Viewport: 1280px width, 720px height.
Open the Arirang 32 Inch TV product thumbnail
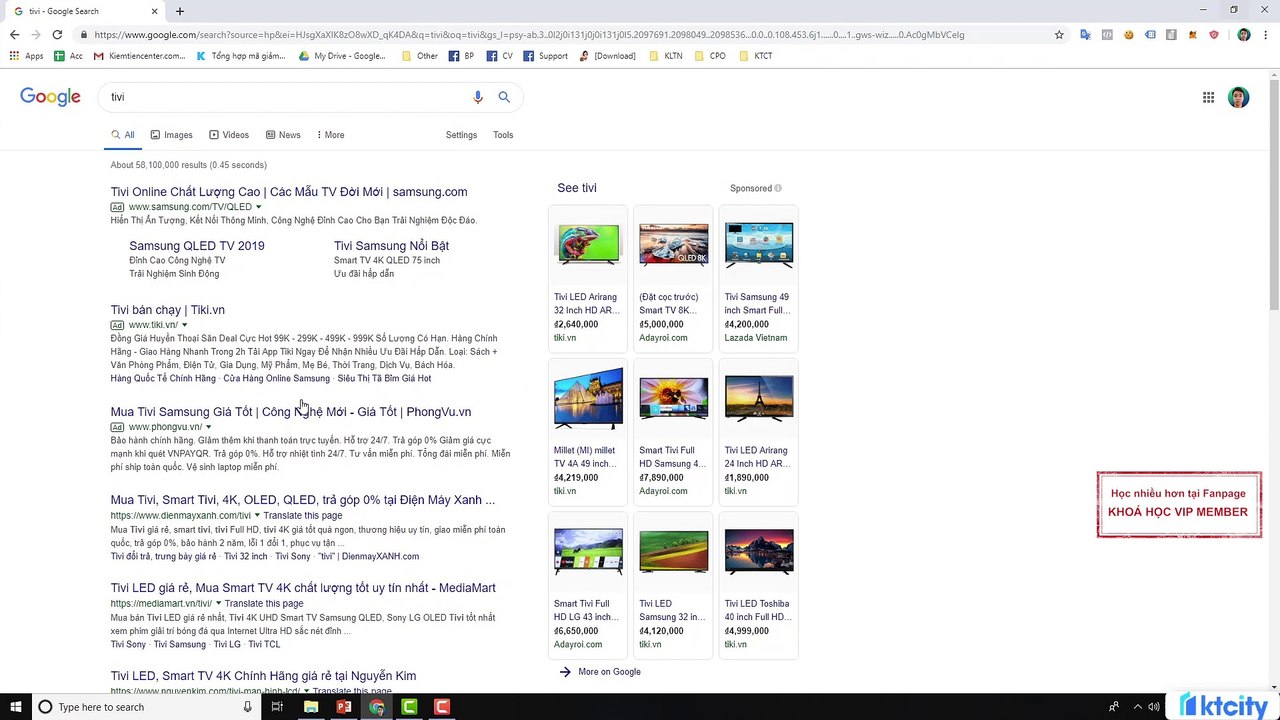(x=588, y=245)
